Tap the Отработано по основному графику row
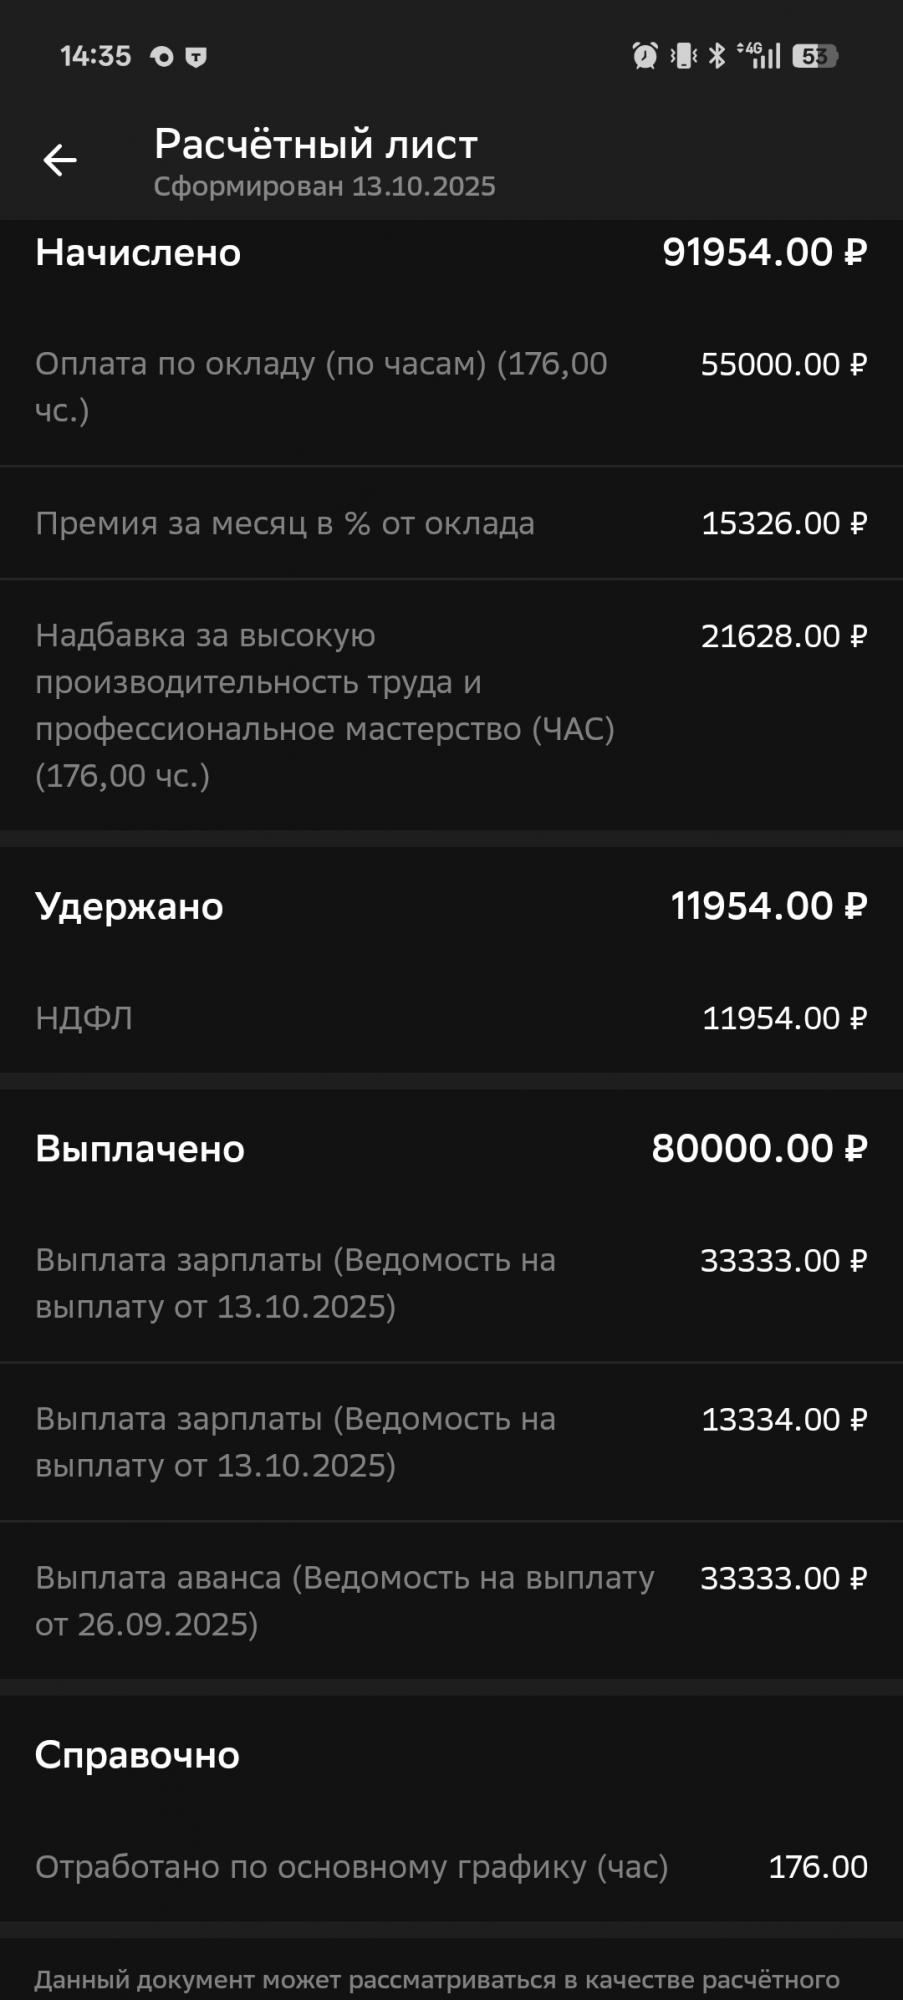 [x=450, y=1867]
